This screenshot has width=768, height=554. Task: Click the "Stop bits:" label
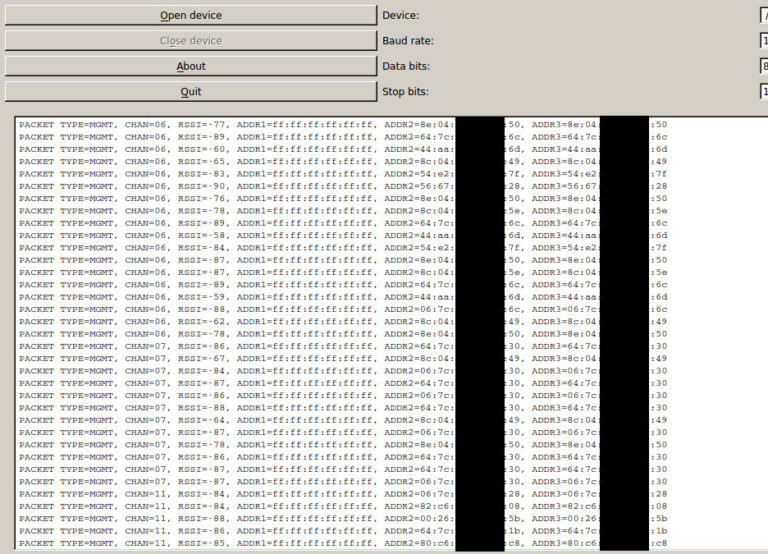click(407, 91)
